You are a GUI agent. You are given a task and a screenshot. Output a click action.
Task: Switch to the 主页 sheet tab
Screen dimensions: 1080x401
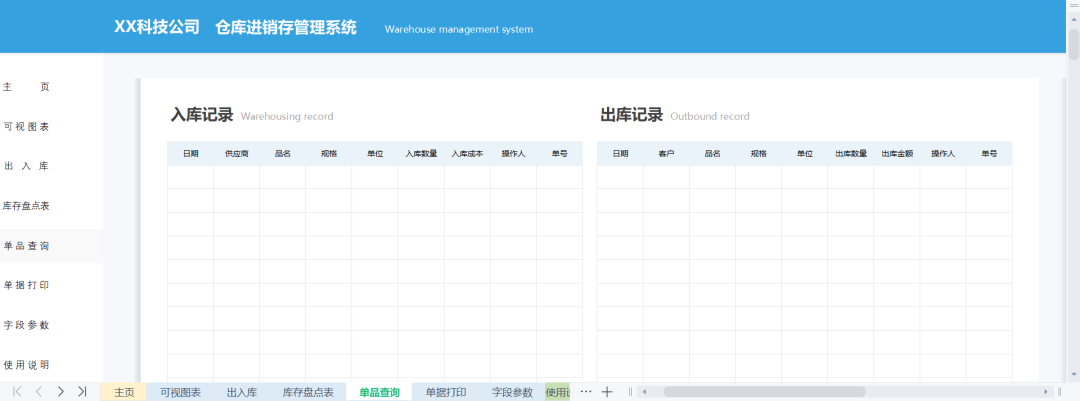point(124,392)
